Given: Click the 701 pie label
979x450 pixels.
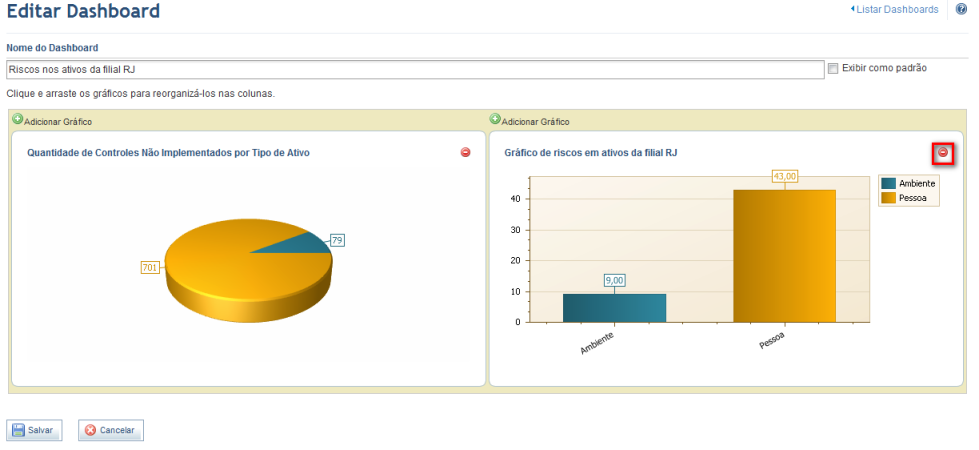Looking at the screenshot, I should click(x=150, y=268).
